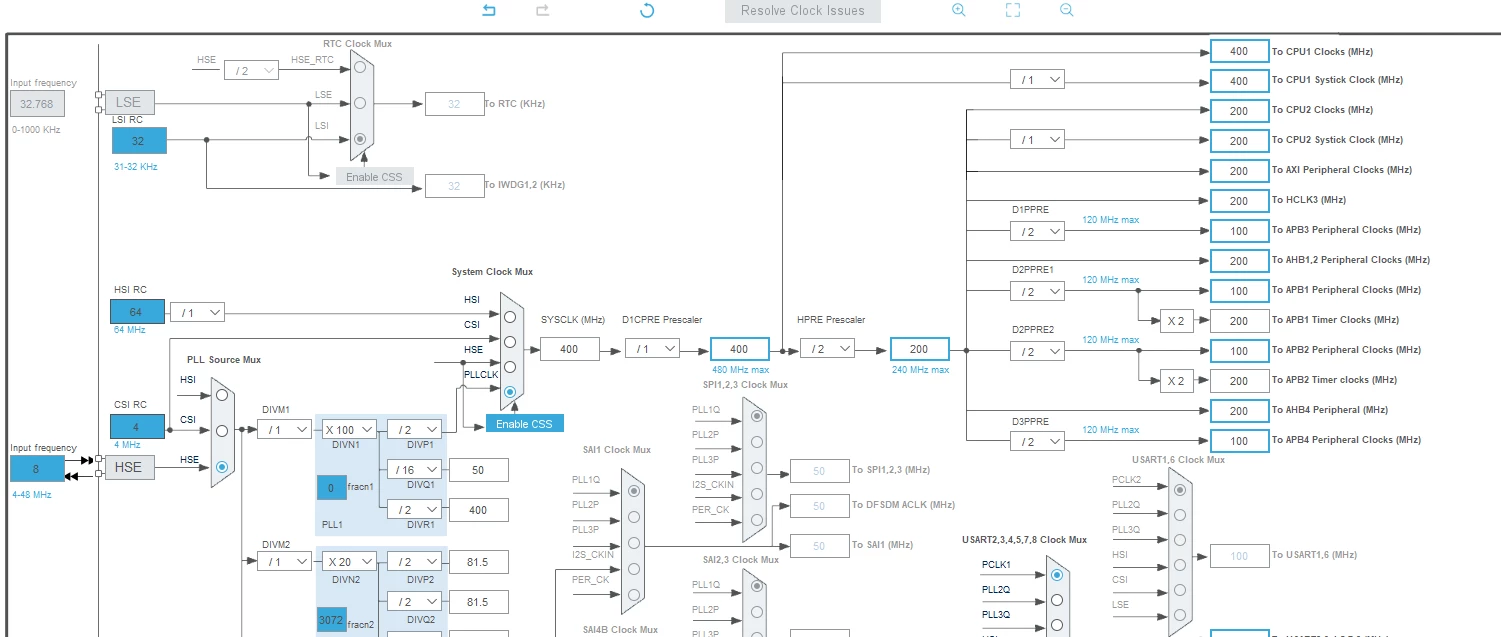
Task: Open the D1CPRE Prescaler dropdown
Action: pos(652,349)
